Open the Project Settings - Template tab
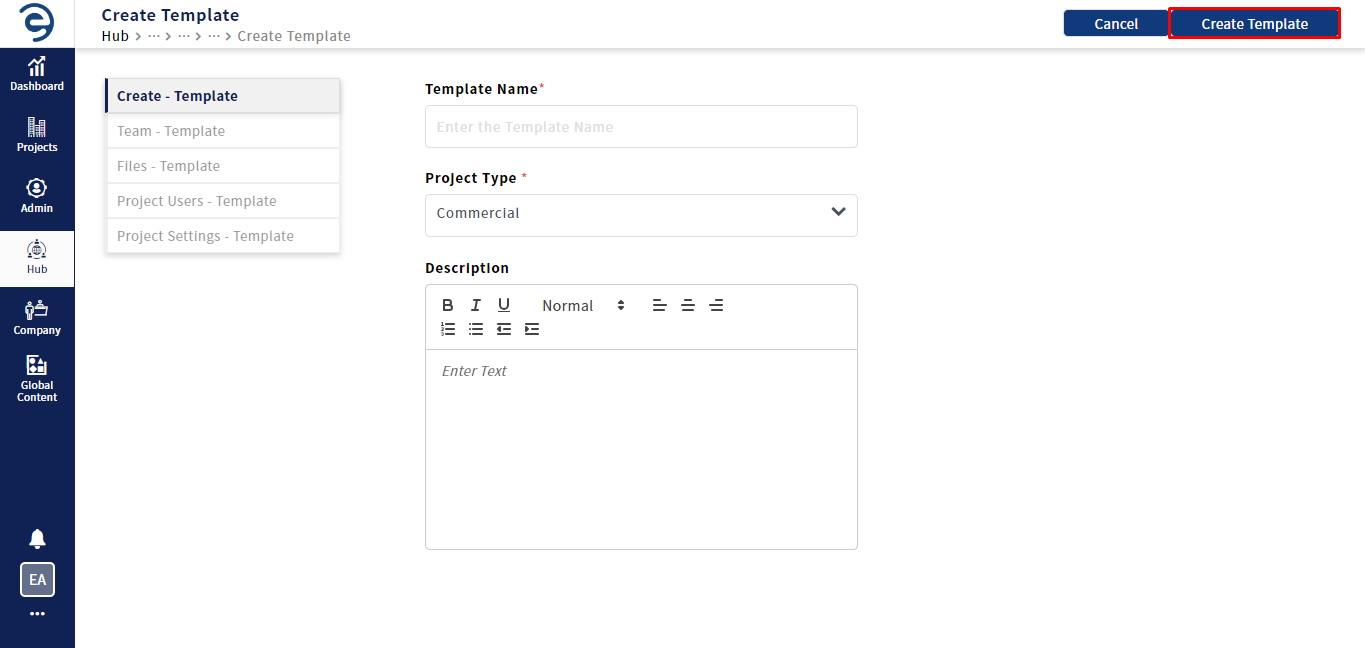The width and height of the screenshot is (1365, 648). pyautogui.click(x=222, y=236)
